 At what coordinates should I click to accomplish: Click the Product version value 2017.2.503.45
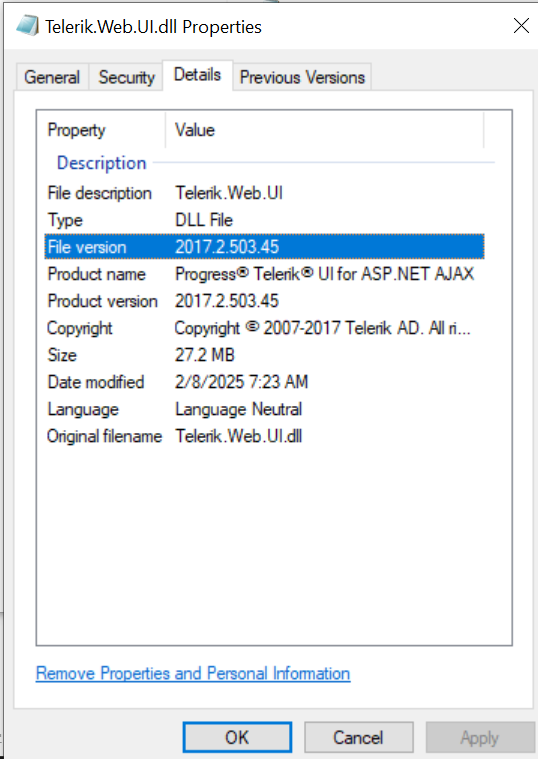click(x=227, y=302)
